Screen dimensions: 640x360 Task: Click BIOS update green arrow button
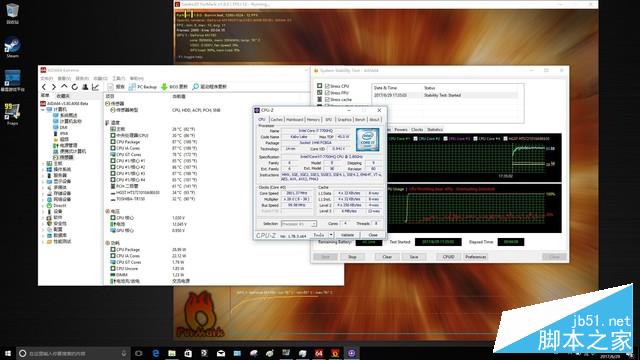tap(174, 87)
